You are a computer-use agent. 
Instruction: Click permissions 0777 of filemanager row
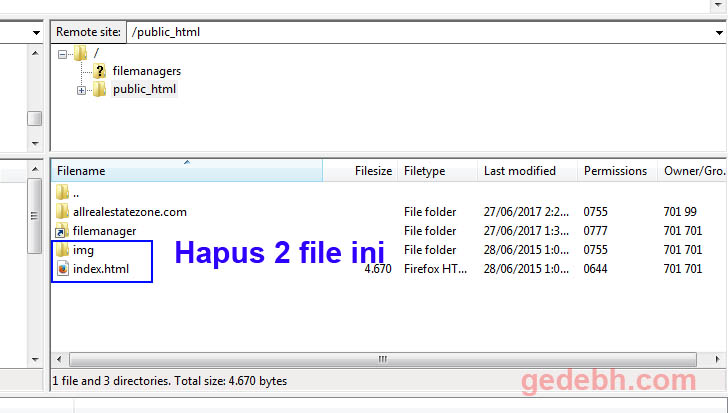click(x=595, y=231)
